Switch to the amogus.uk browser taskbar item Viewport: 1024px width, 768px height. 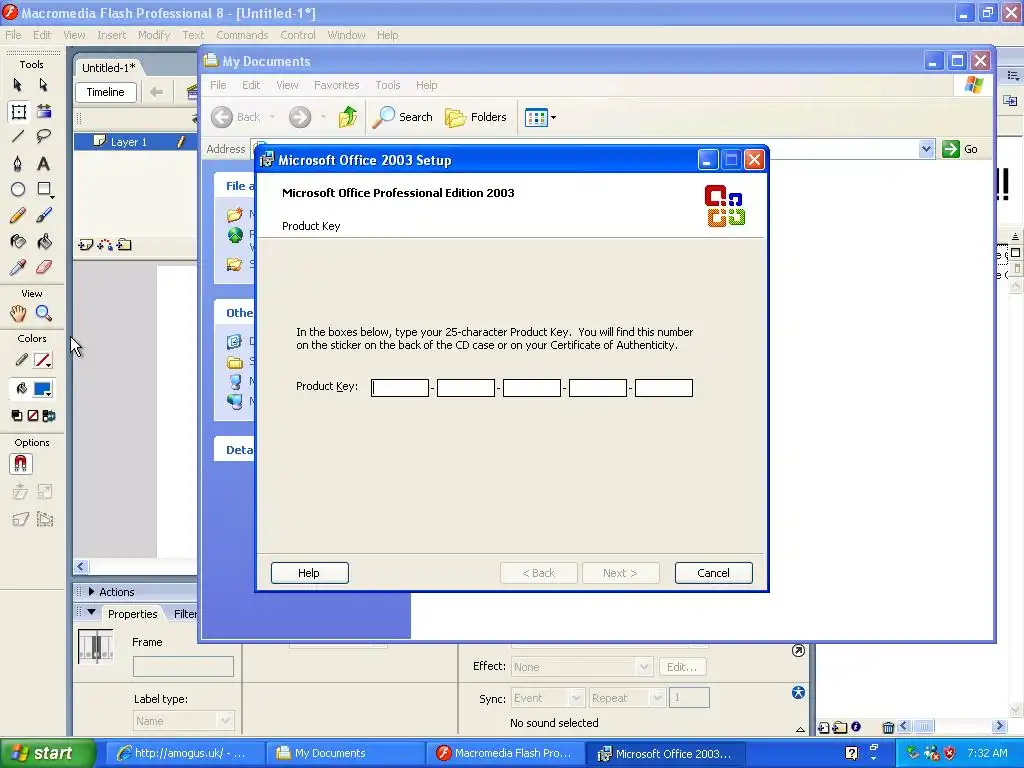[183, 753]
